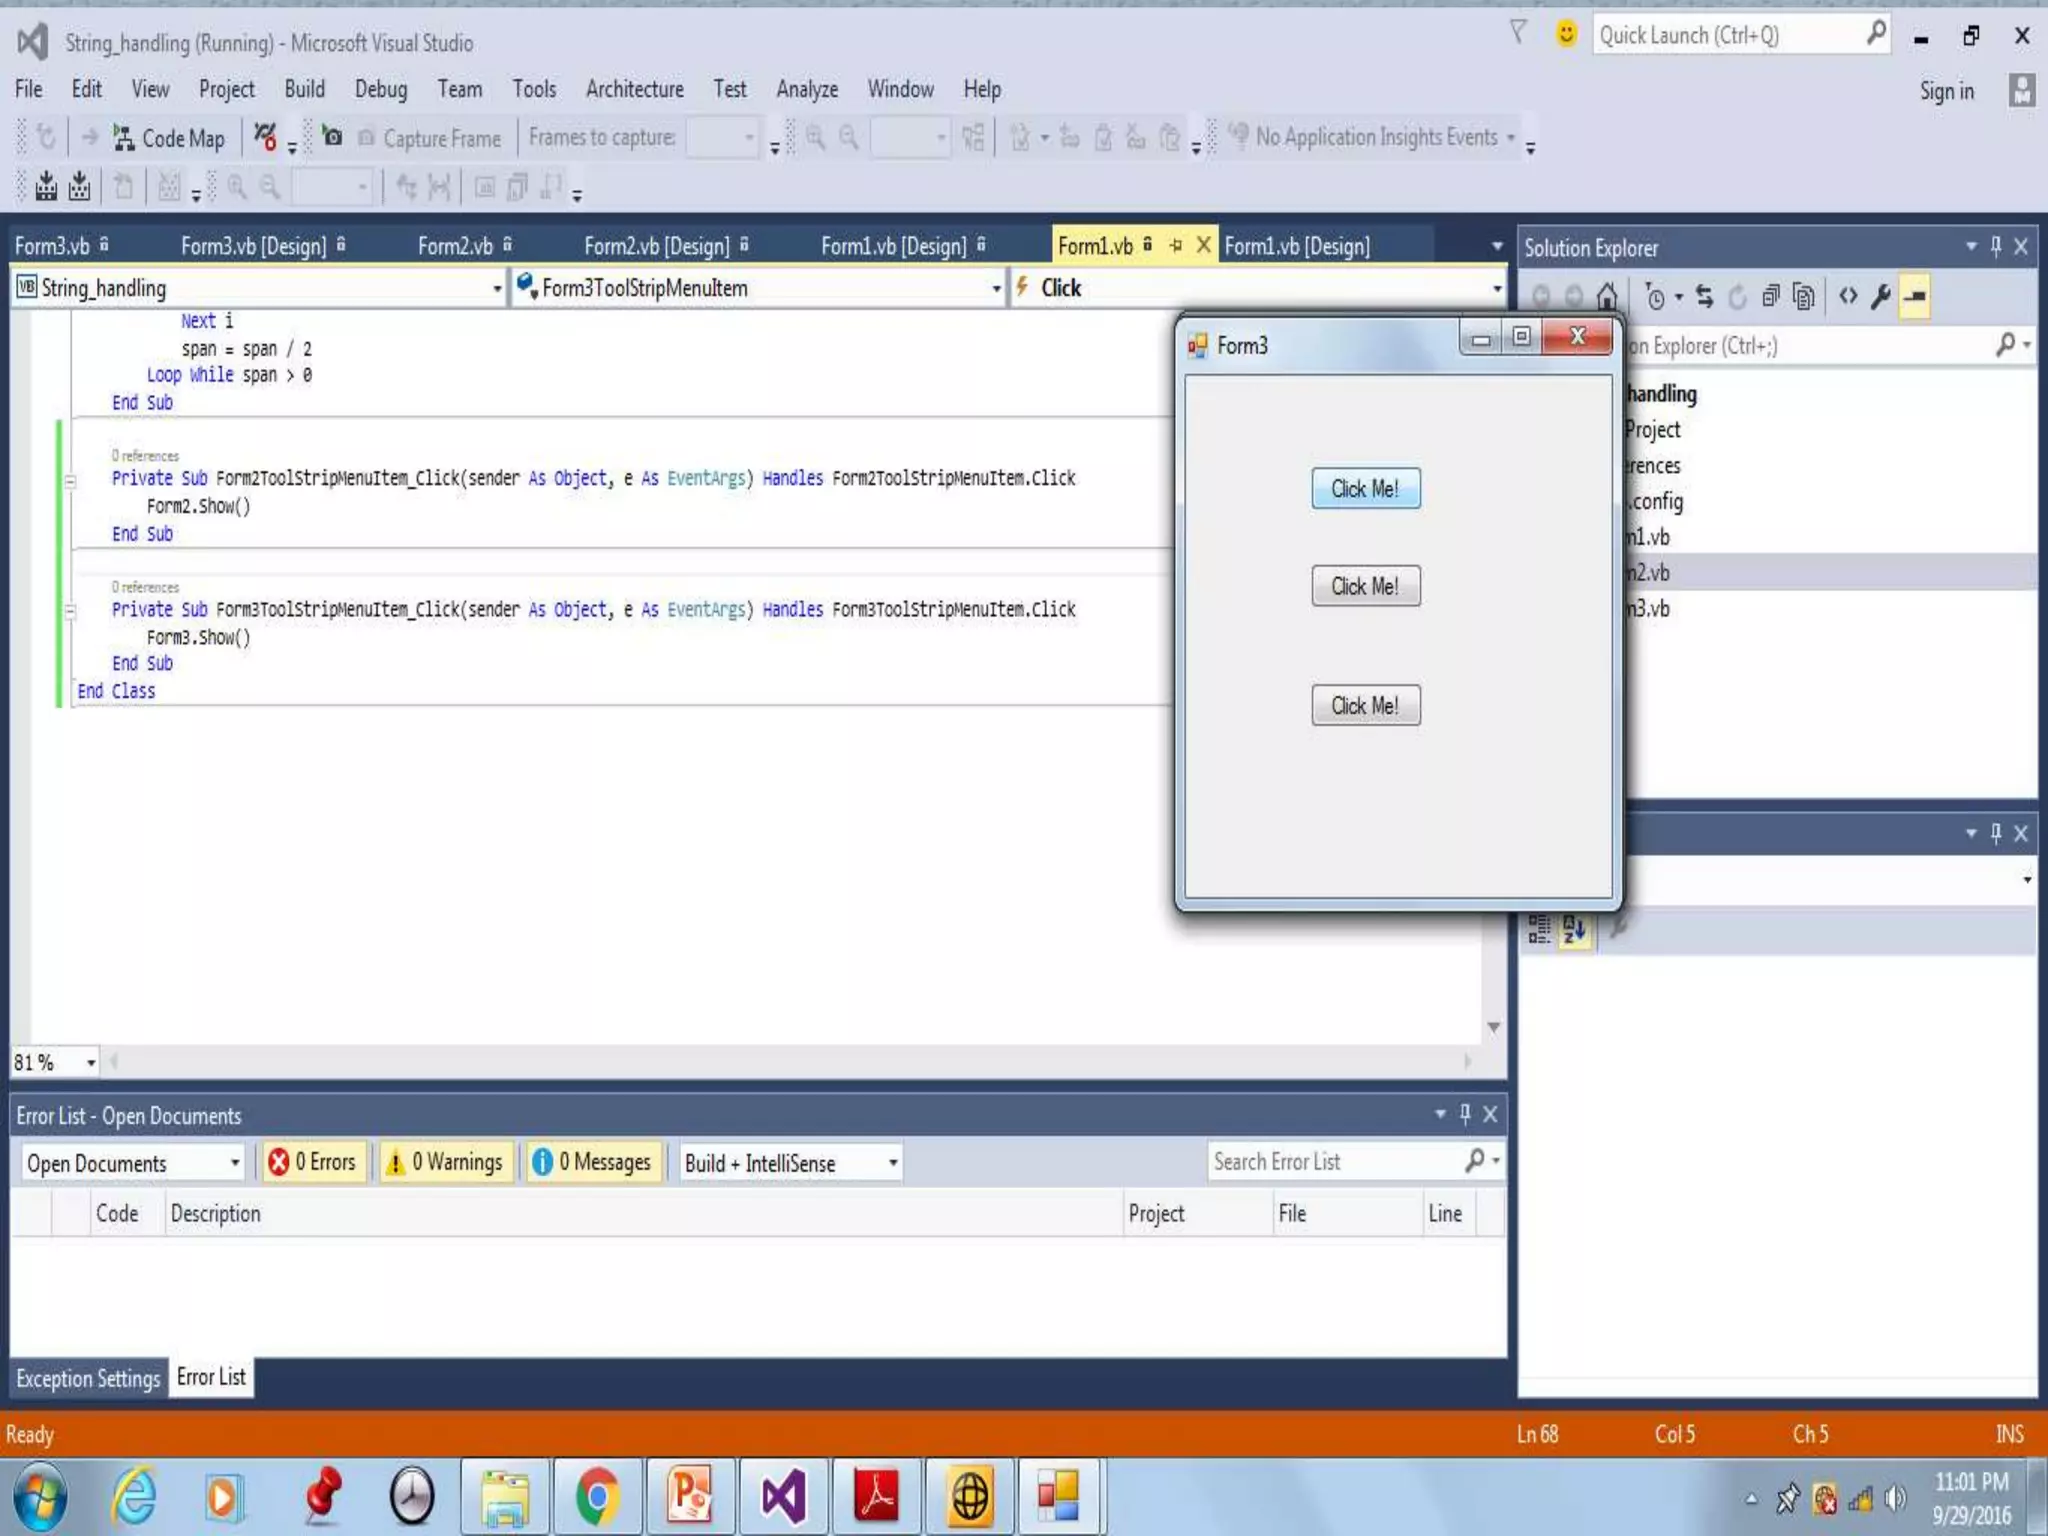Click Show All Files icon in Solution Explorer
Screen dimensions: 2048x1536
click(1803, 297)
